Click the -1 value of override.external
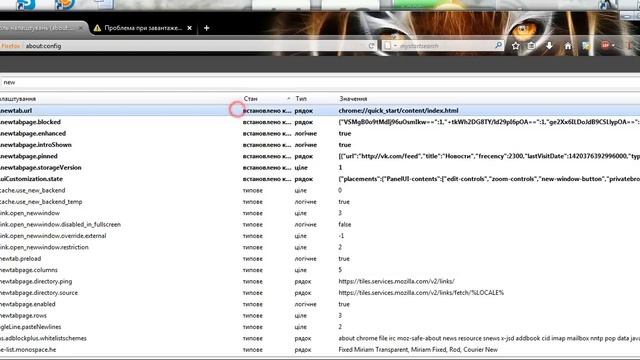Viewport: 640px width, 360px height. coord(341,236)
